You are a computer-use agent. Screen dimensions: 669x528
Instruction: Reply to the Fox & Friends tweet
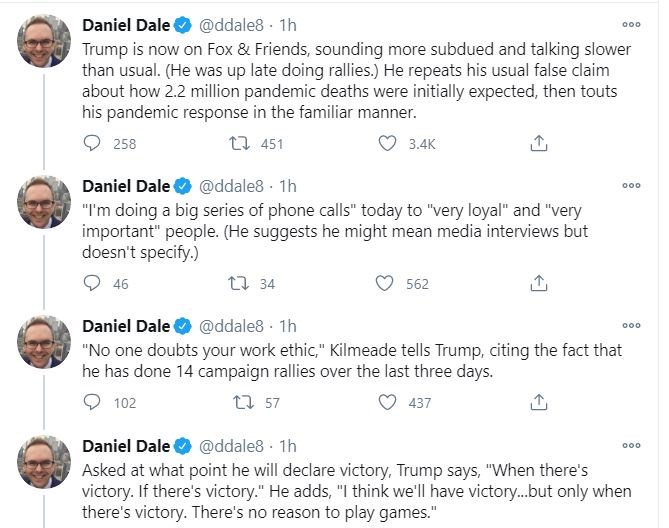click(x=93, y=144)
